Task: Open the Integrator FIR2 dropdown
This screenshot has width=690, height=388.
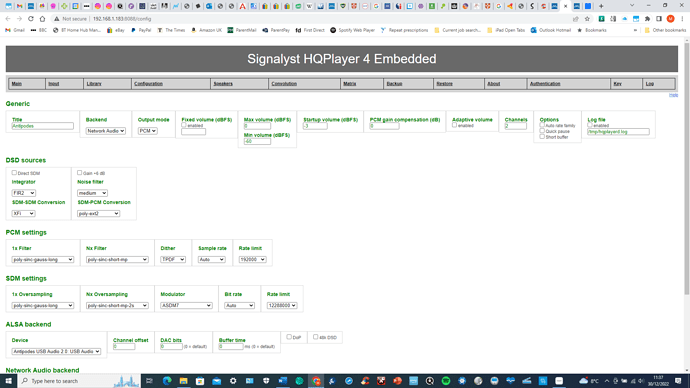Action: (24, 193)
